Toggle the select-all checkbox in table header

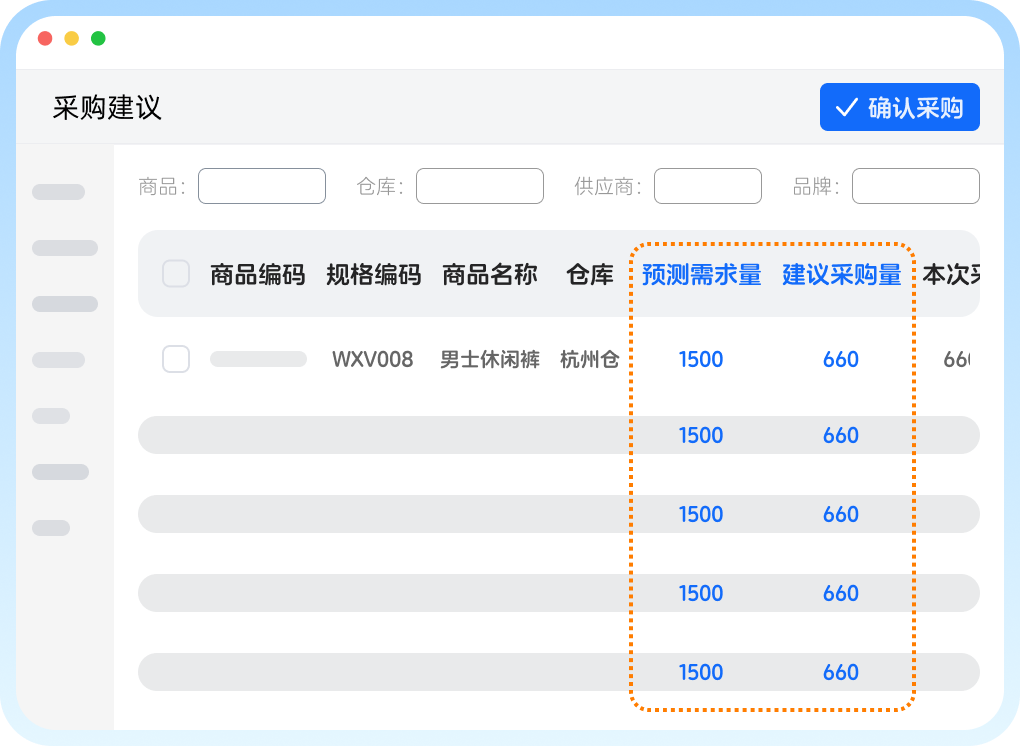(x=176, y=274)
